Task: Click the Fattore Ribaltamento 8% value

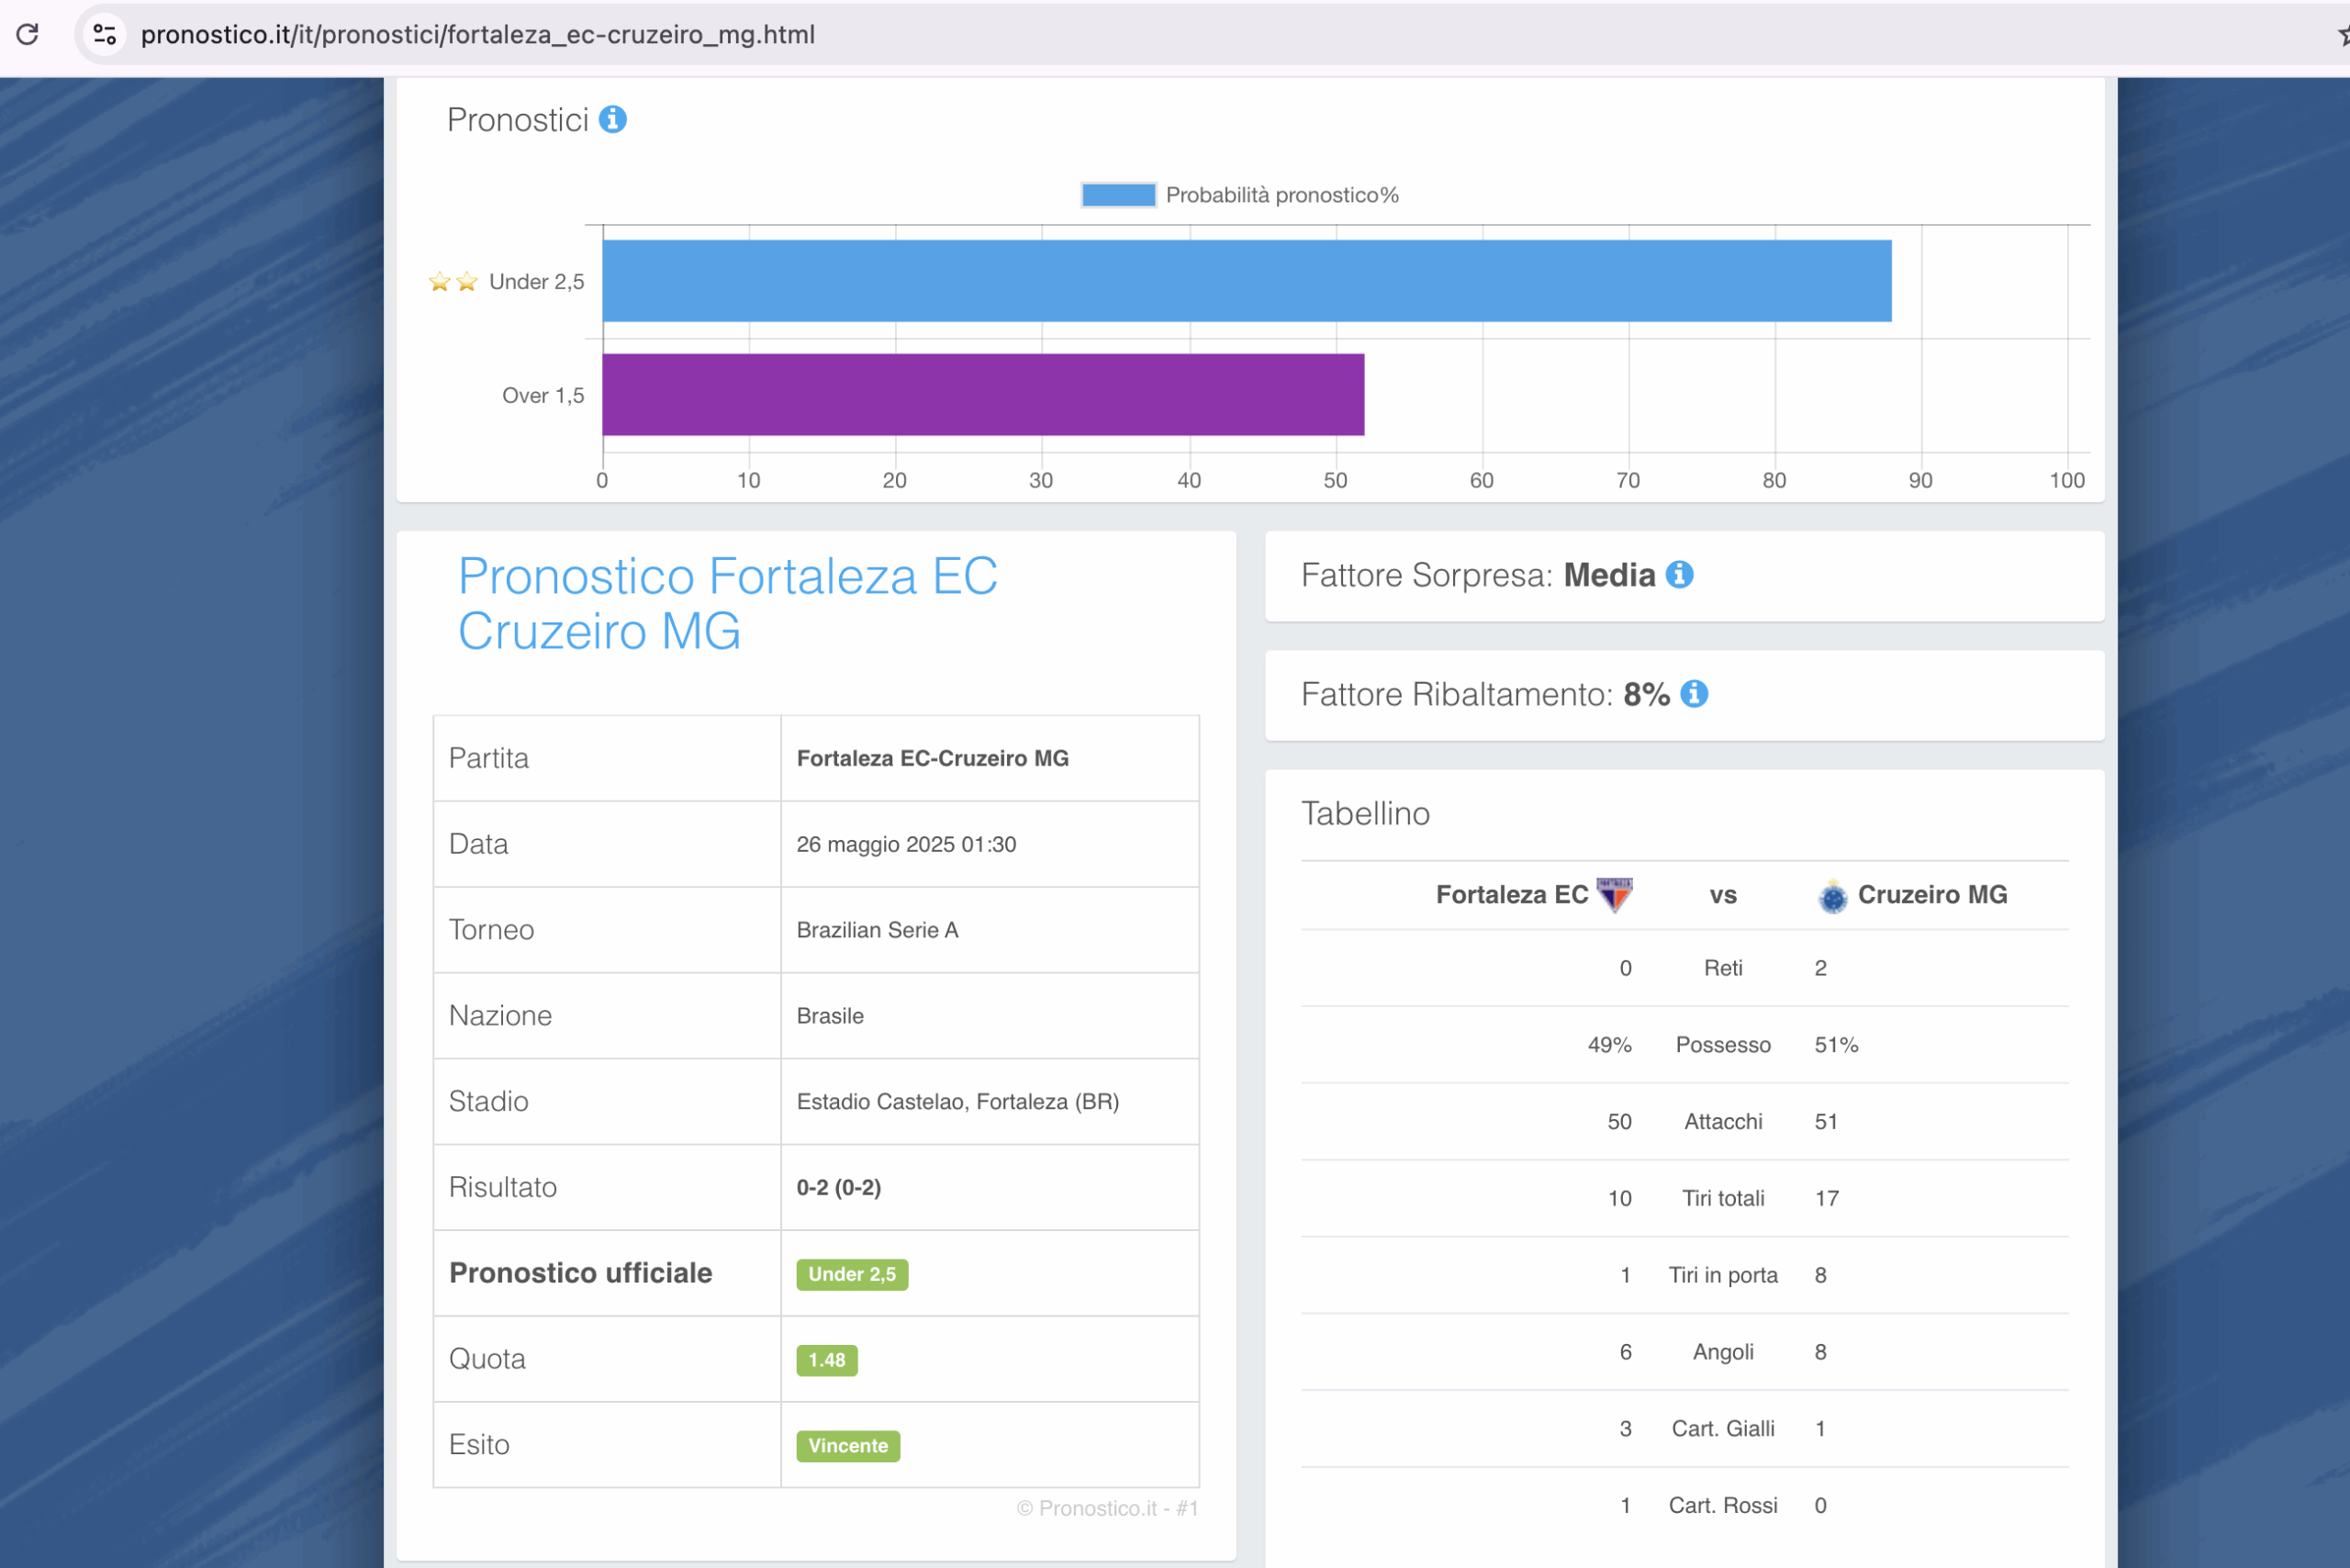Action: coord(1646,694)
